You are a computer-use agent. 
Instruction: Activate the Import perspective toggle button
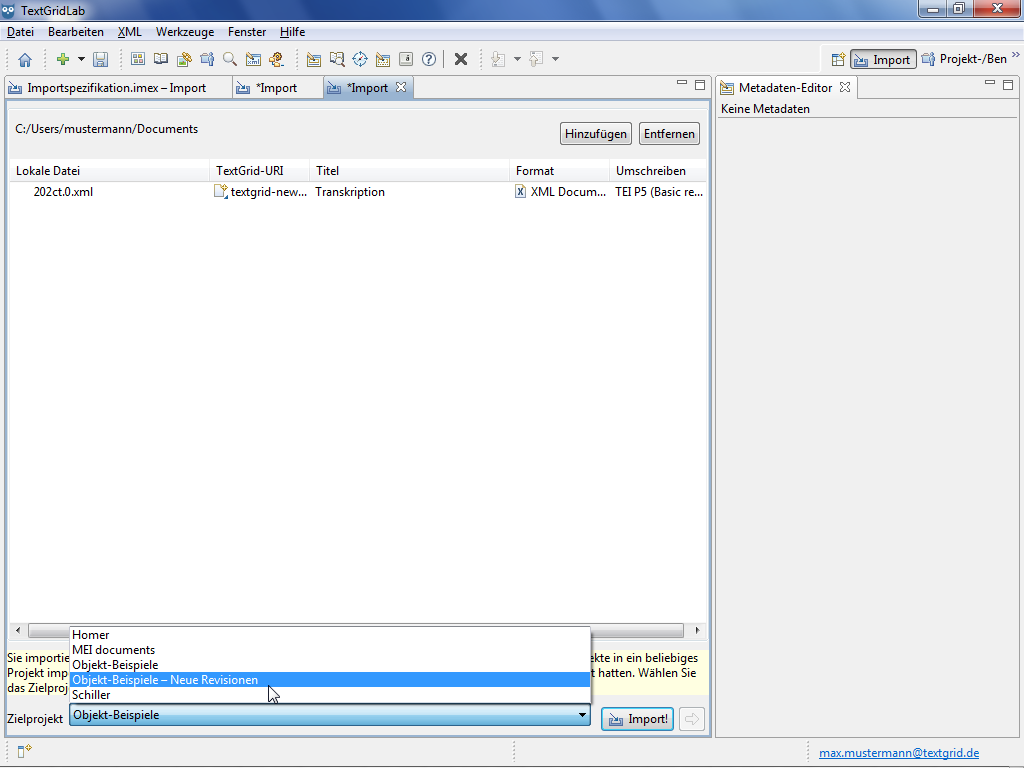[x=883, y=59]
